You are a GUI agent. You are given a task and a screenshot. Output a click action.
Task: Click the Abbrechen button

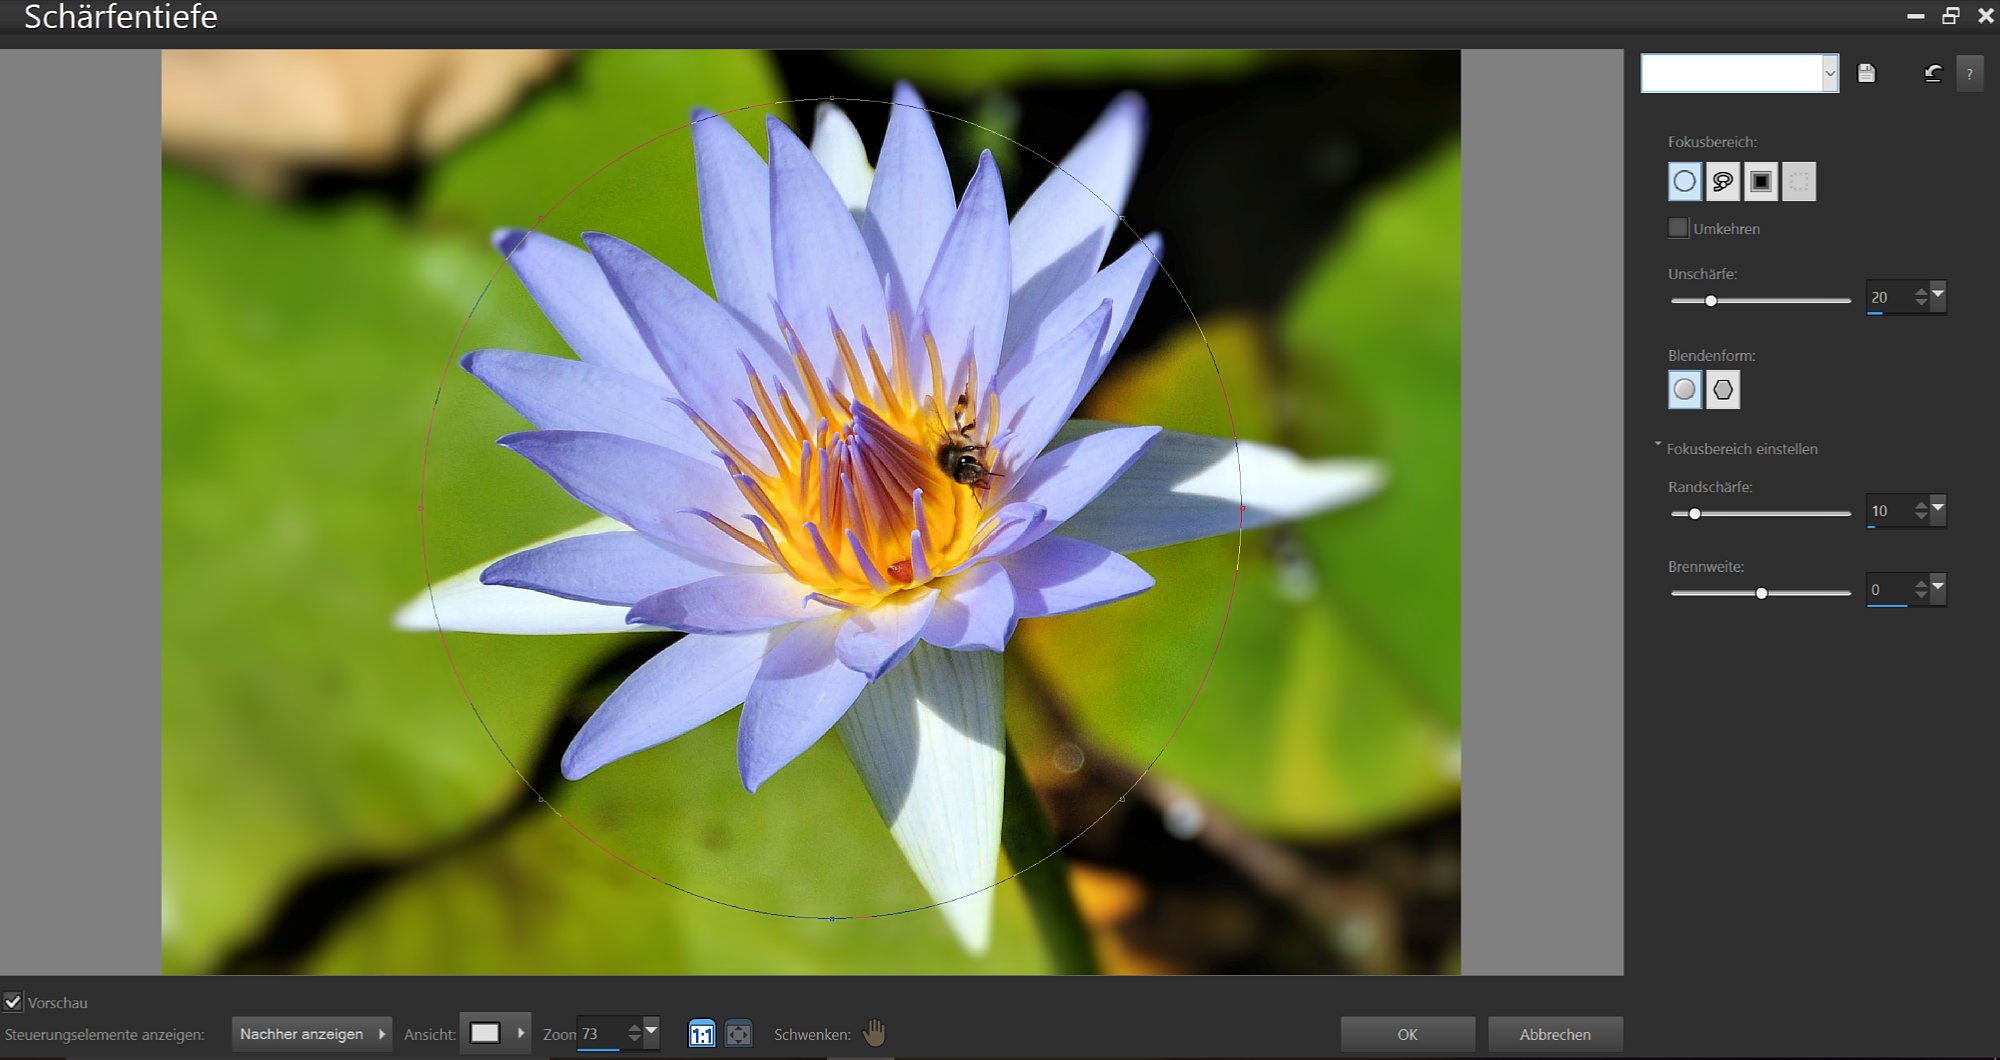[x=1555, y=1034]
